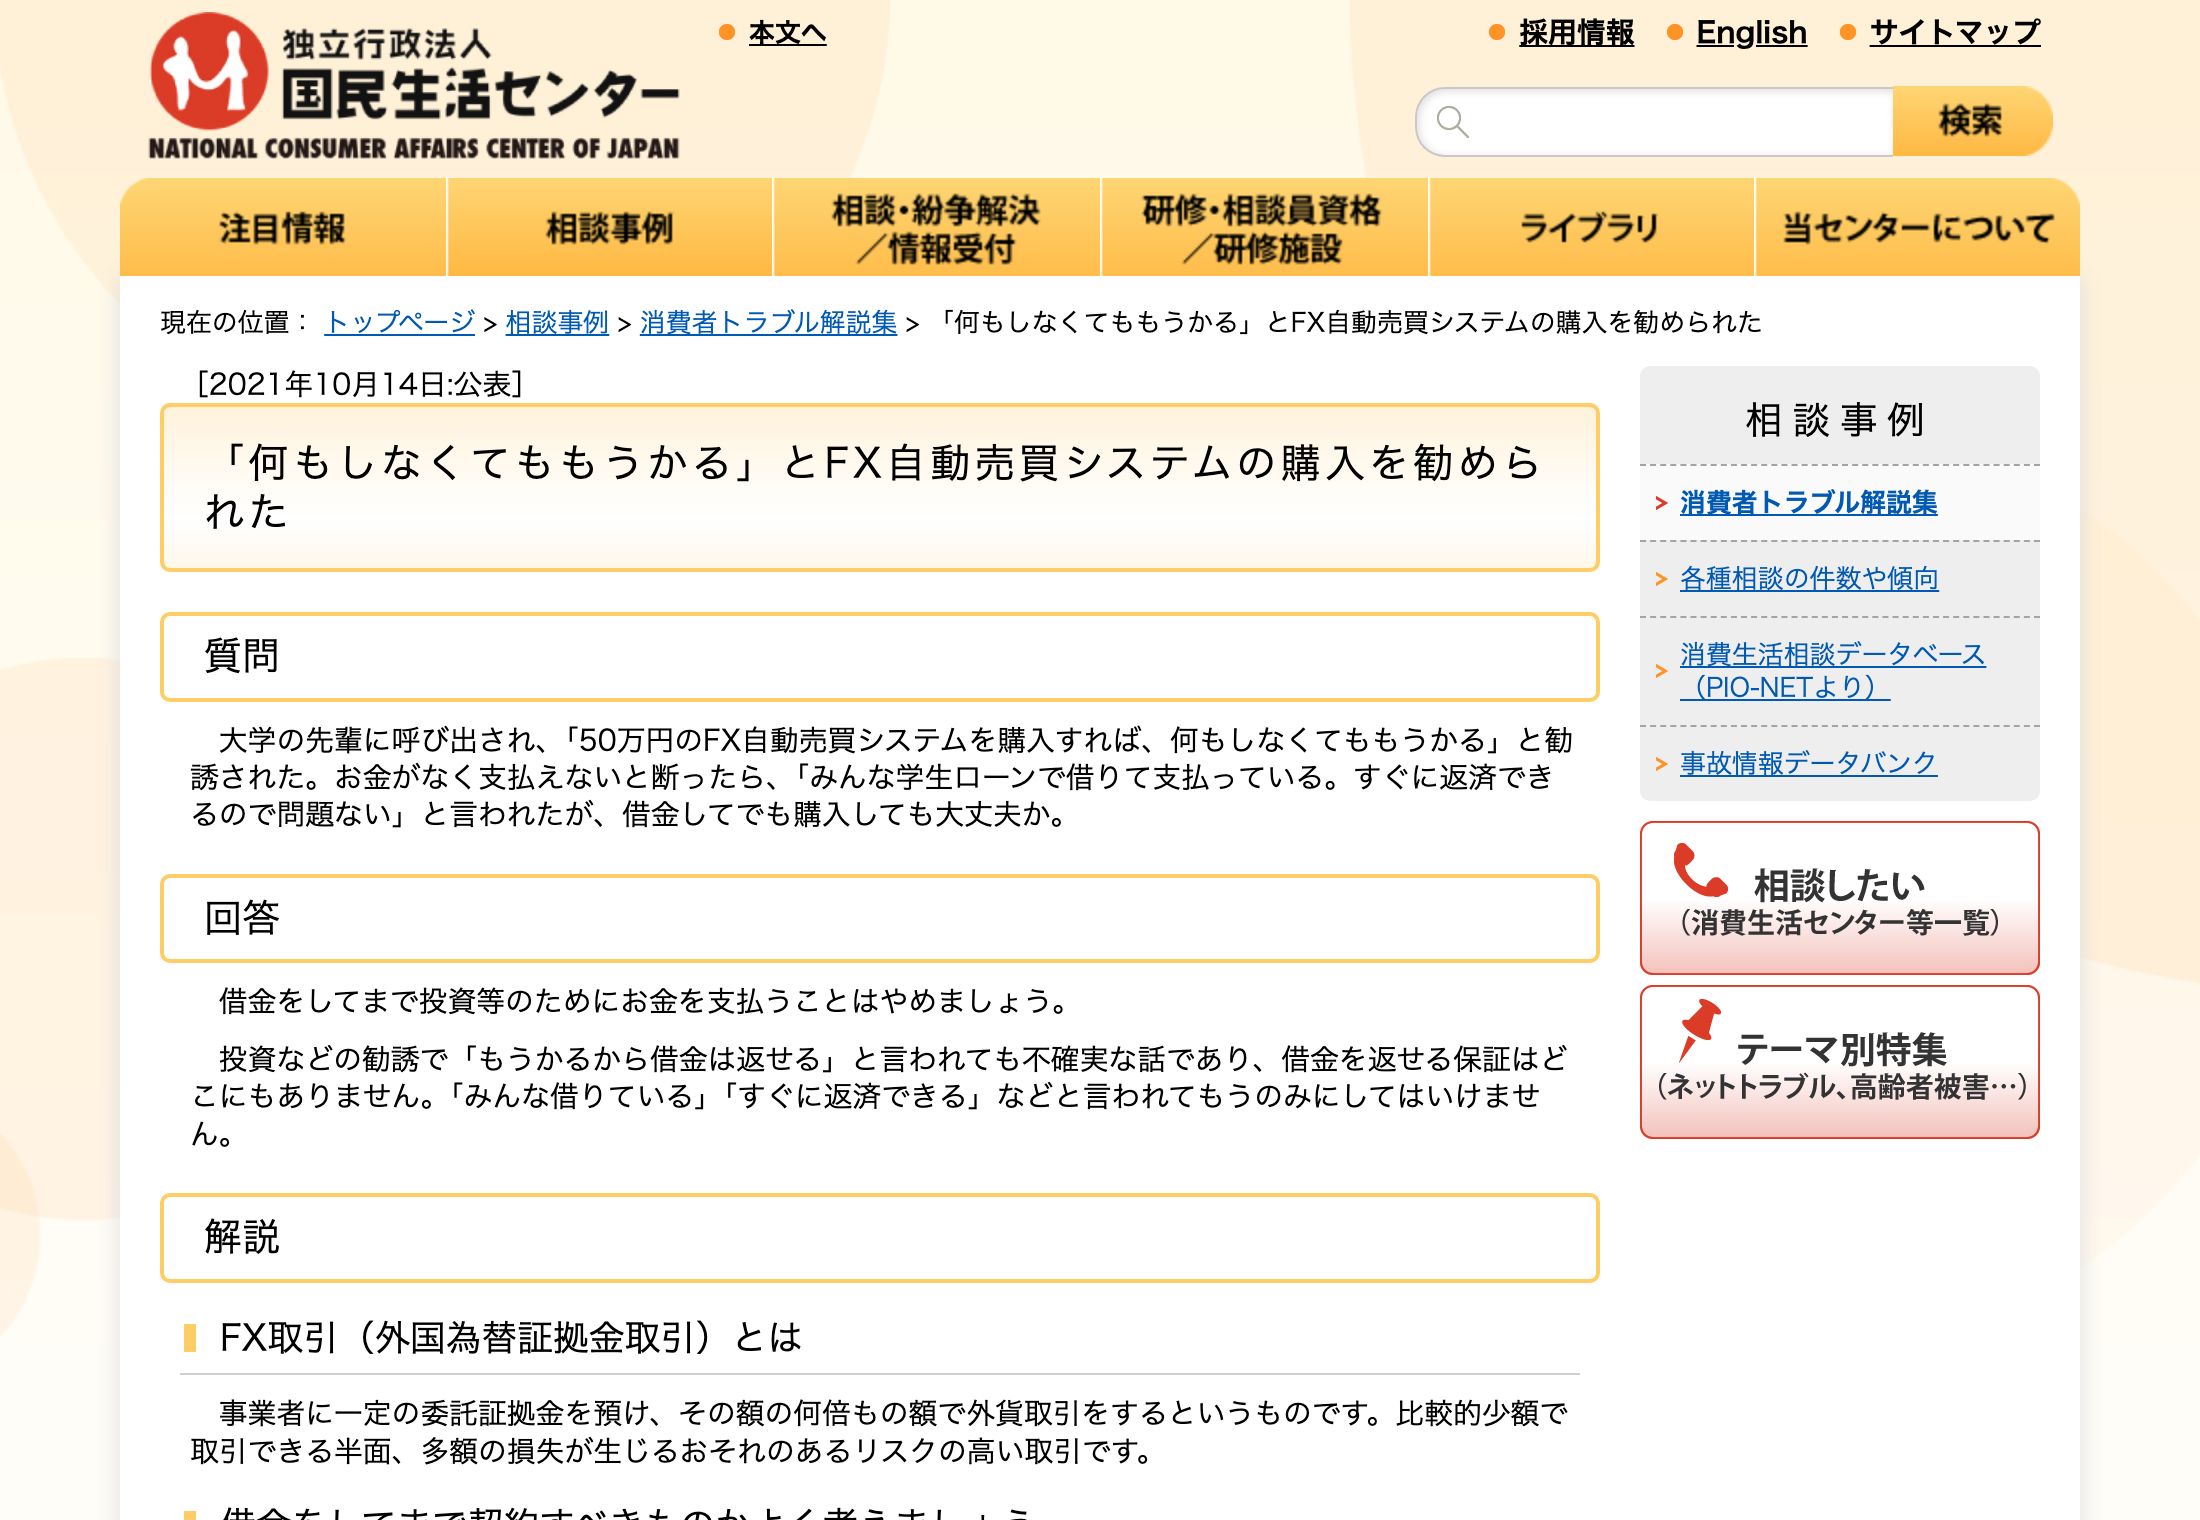
Task: Switch to the English site
Action: pyautogui.click(x=1751, y=33)
